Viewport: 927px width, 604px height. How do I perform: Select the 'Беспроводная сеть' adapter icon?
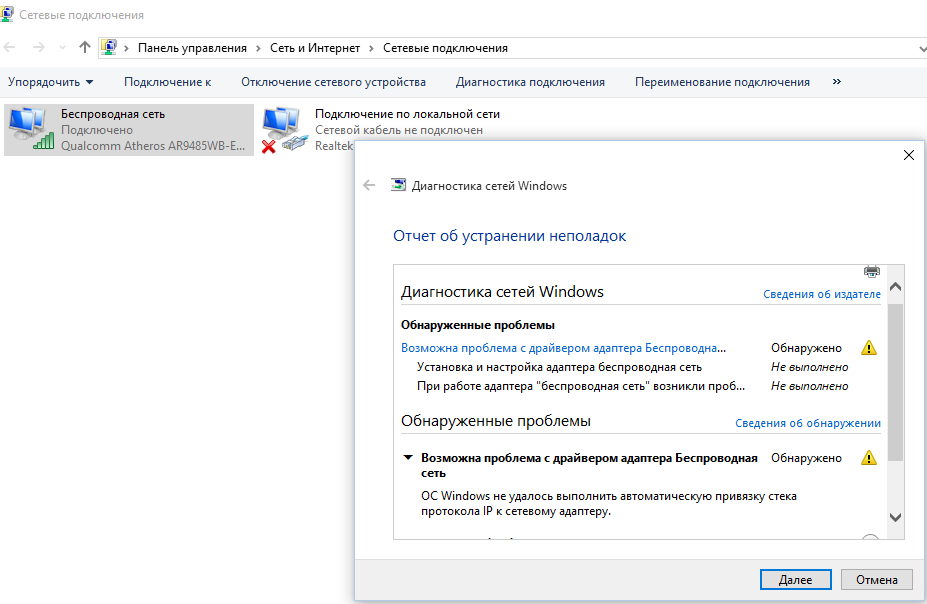pyautogui.click(x=31, y=128)
